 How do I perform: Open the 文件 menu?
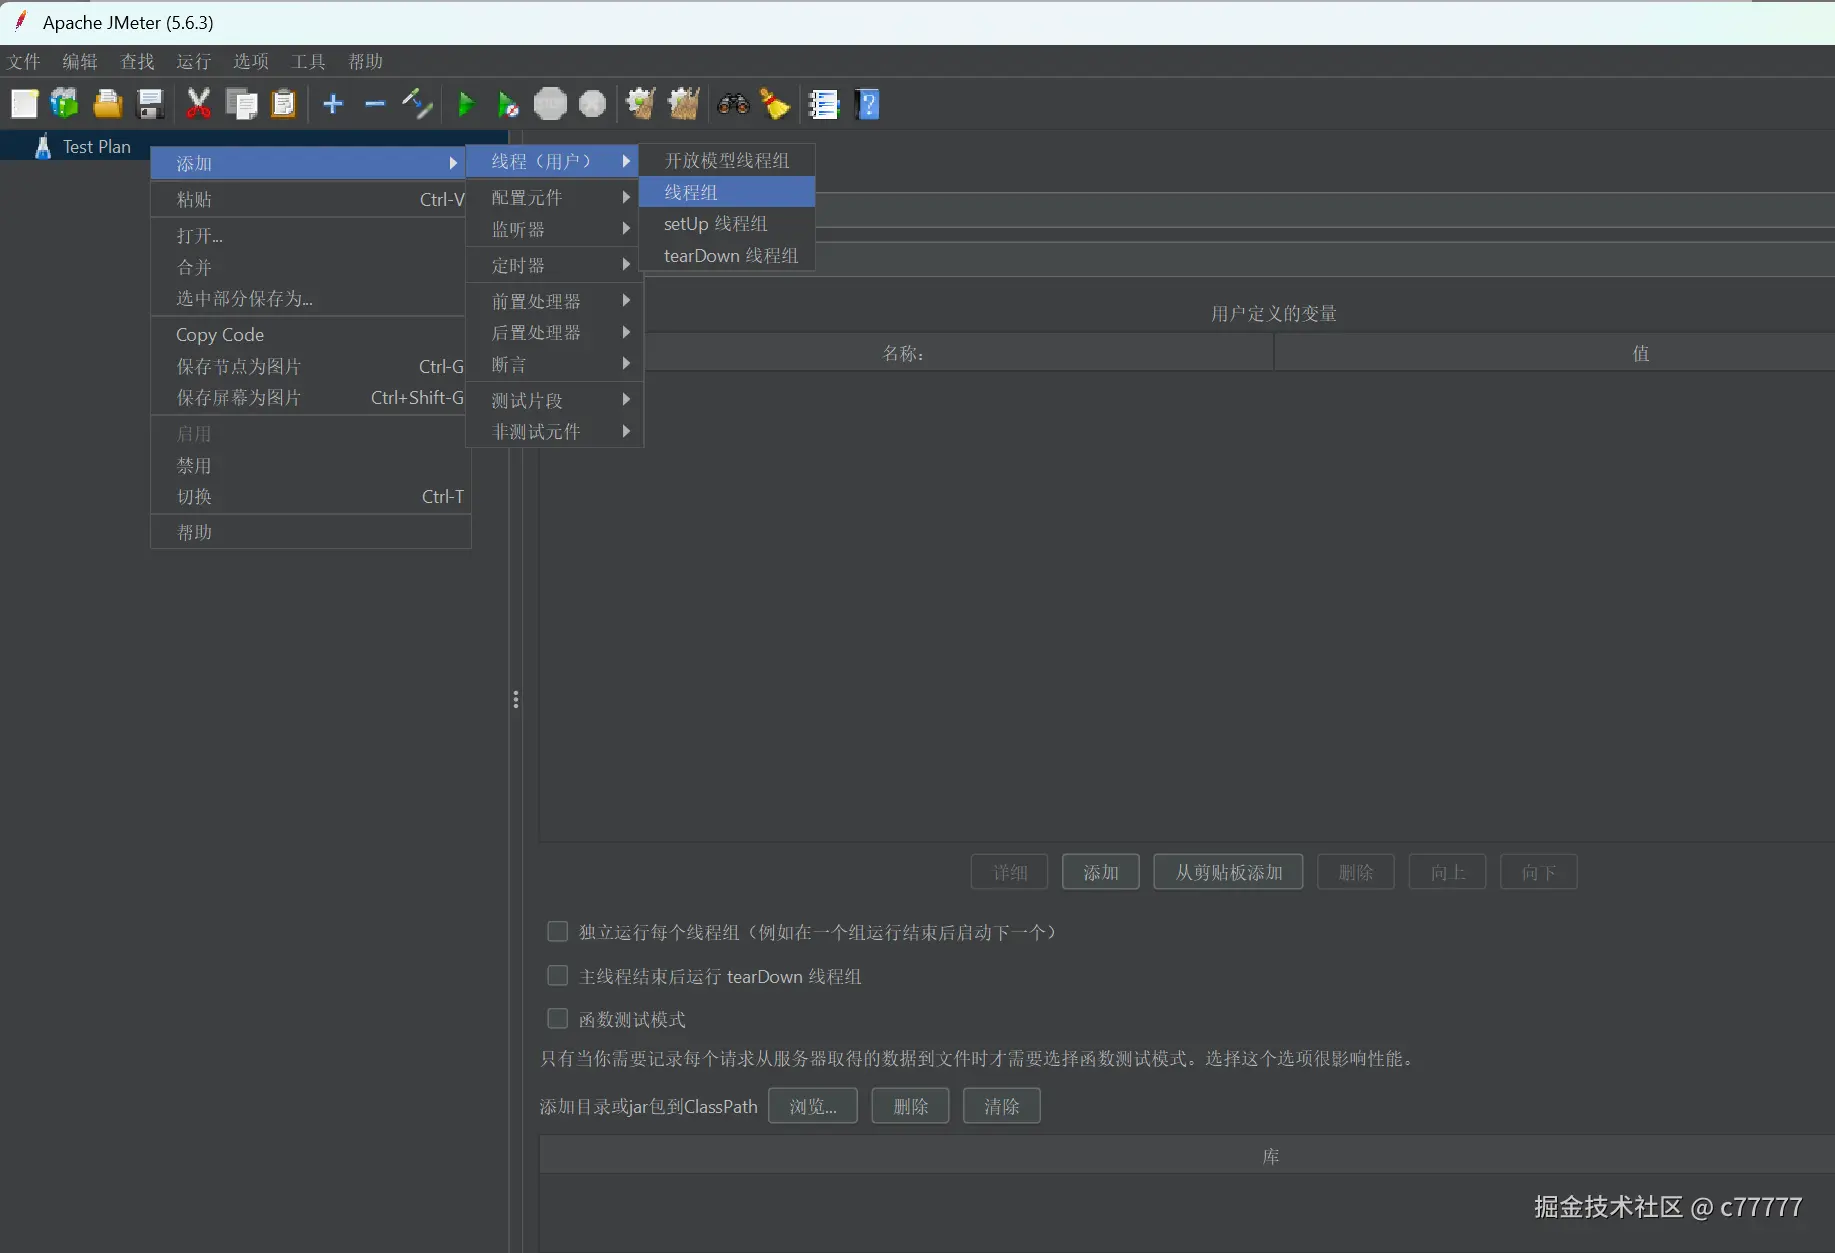[x=24, y=62]
